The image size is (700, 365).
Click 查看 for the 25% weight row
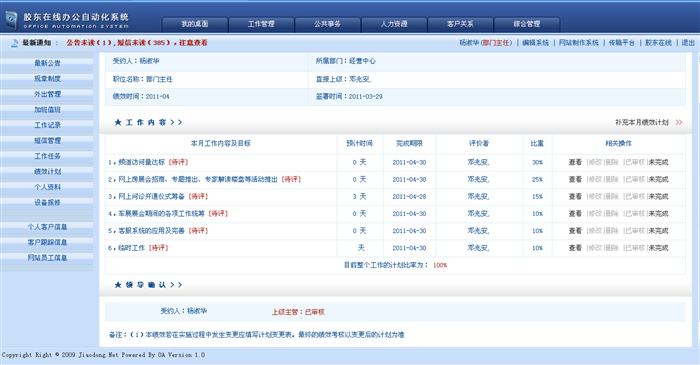tap(575, 179)
